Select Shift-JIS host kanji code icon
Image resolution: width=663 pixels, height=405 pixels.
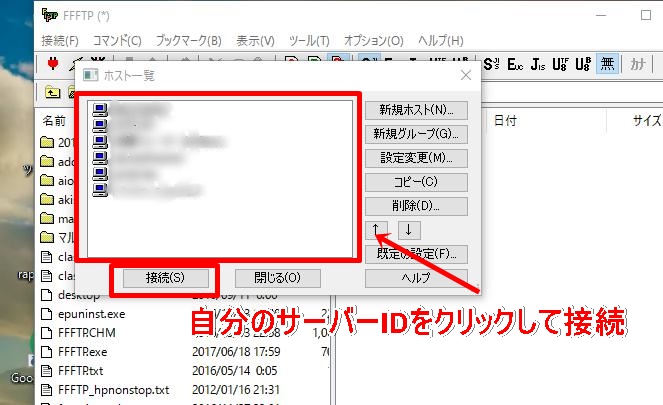(491, 64)
